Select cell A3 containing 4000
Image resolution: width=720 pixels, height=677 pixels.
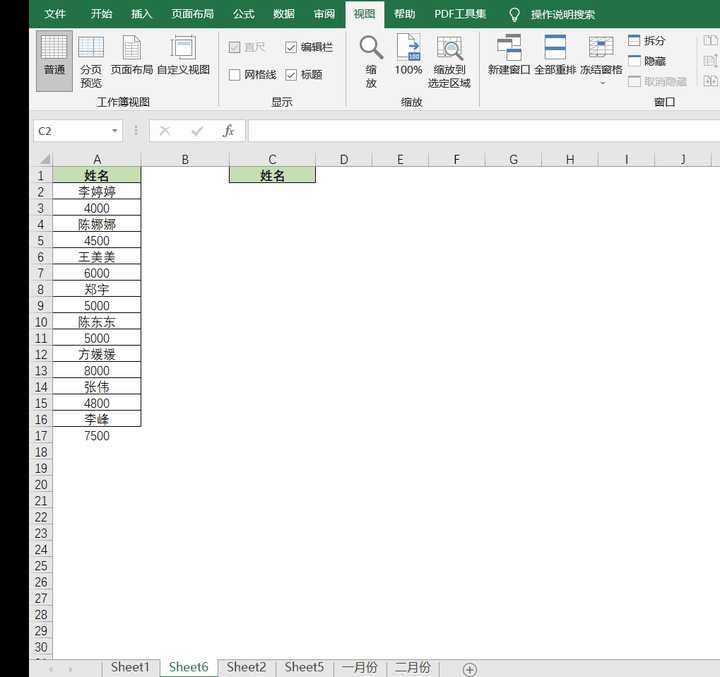click(97, 208)
